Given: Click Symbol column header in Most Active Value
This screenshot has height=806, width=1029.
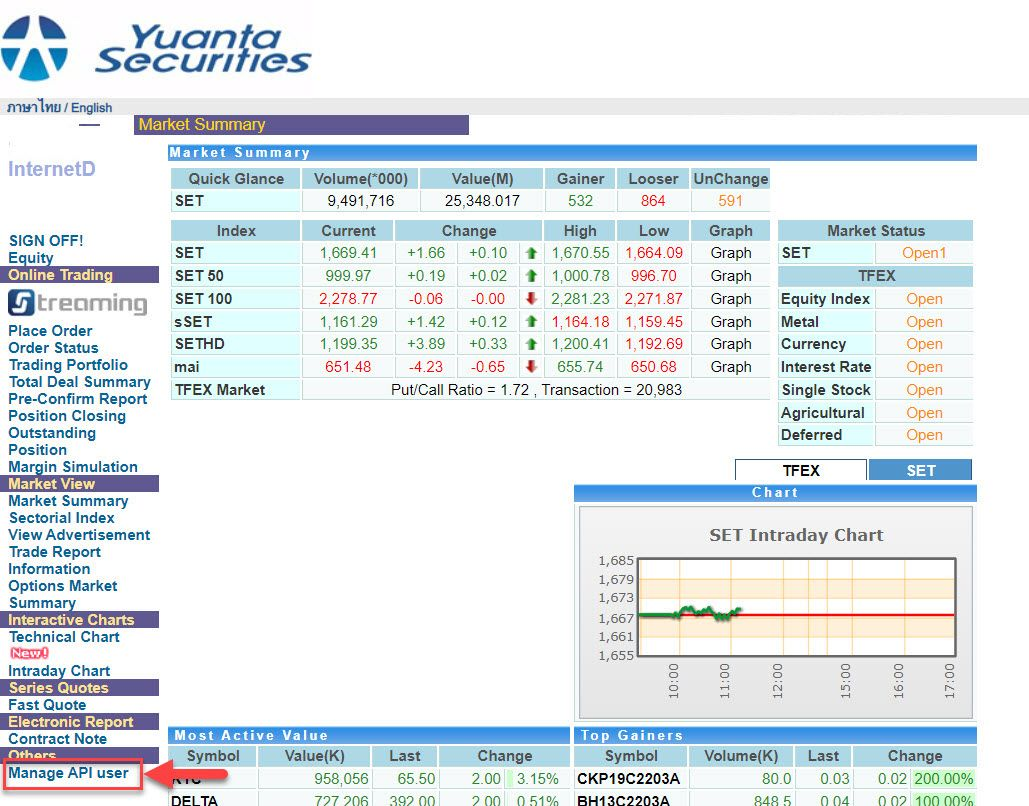Looking at the screenshot, I should click(213, 756).
